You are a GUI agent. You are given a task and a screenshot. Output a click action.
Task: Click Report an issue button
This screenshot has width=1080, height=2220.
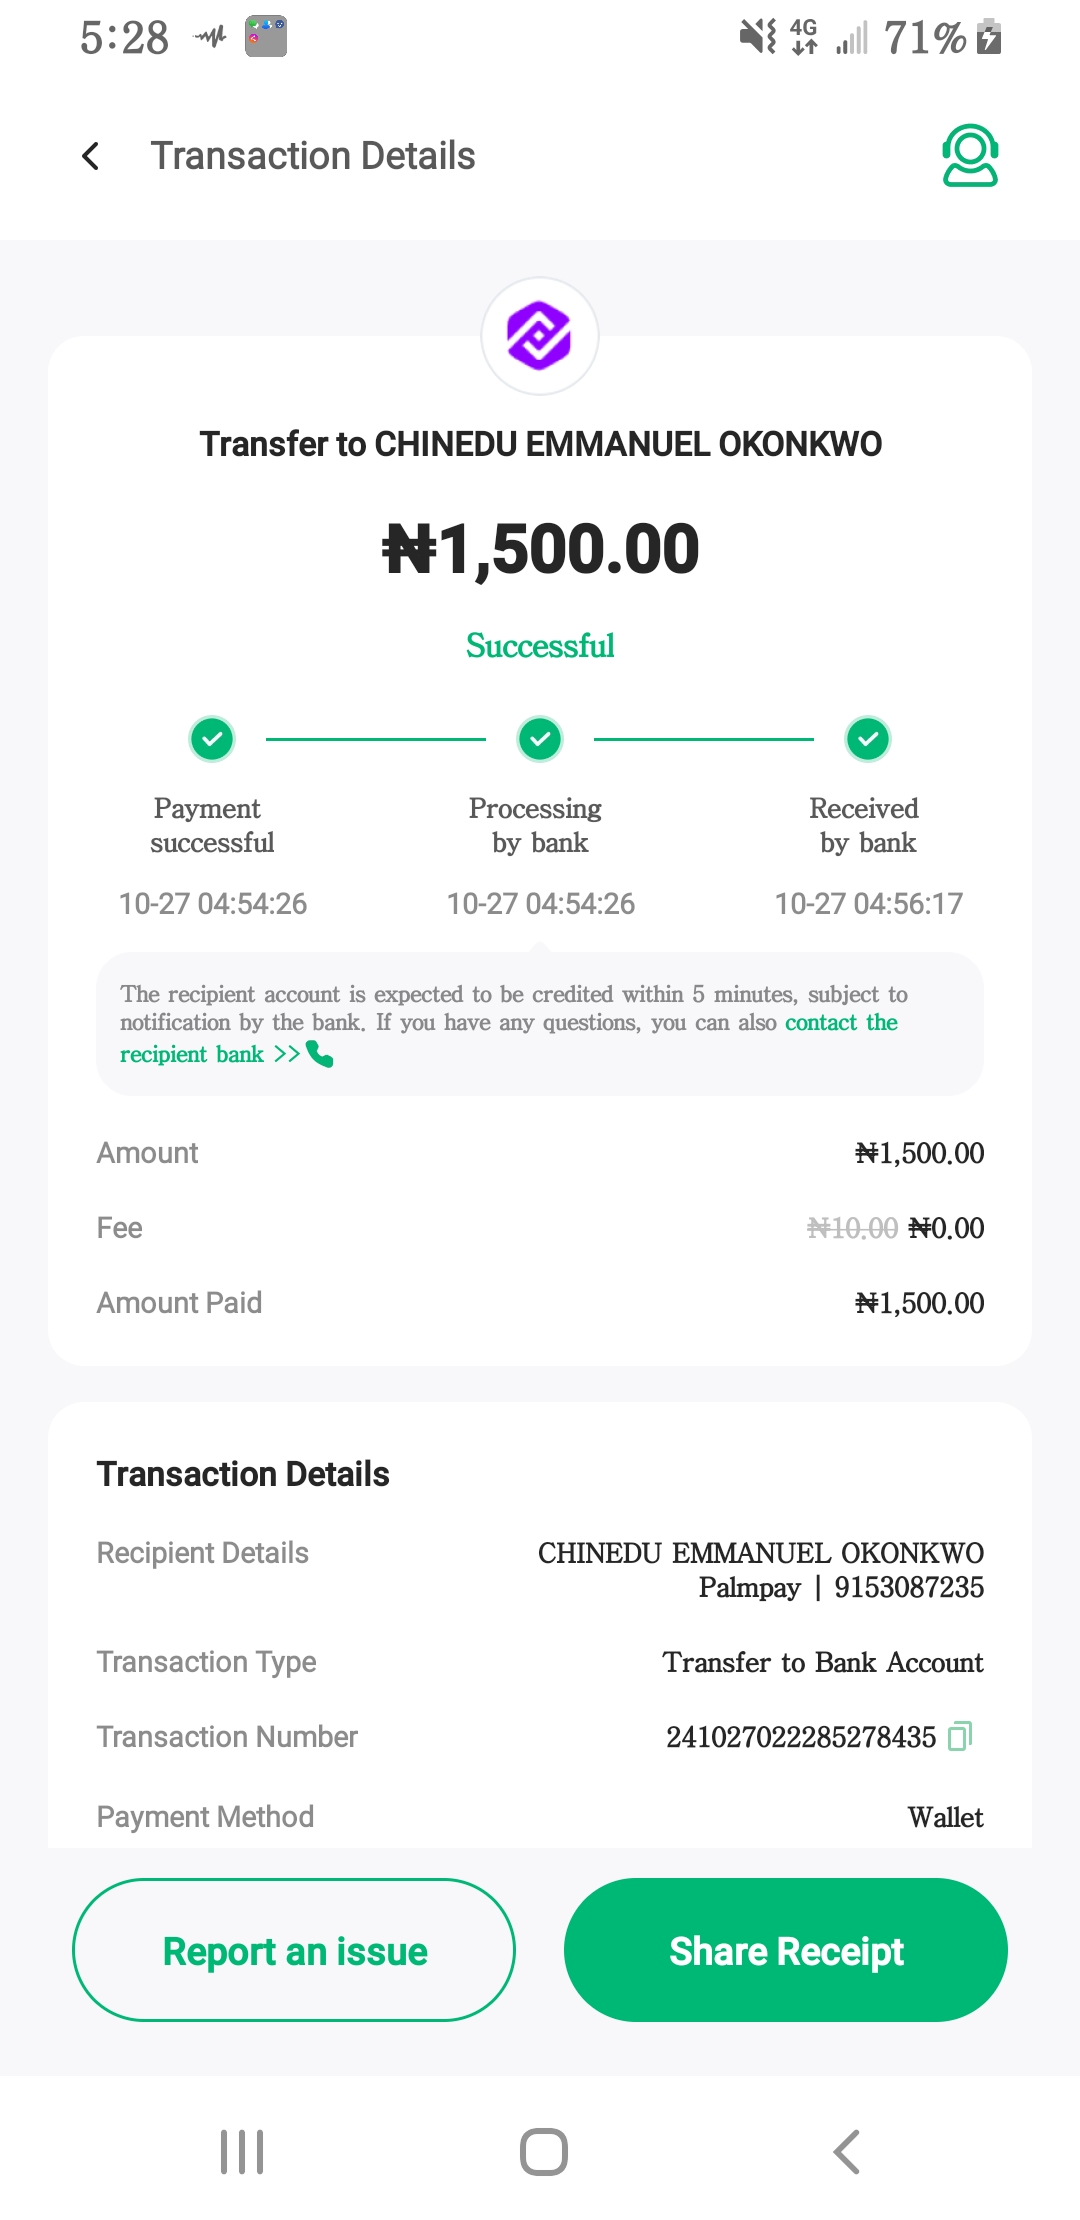tap(294, 1950)
